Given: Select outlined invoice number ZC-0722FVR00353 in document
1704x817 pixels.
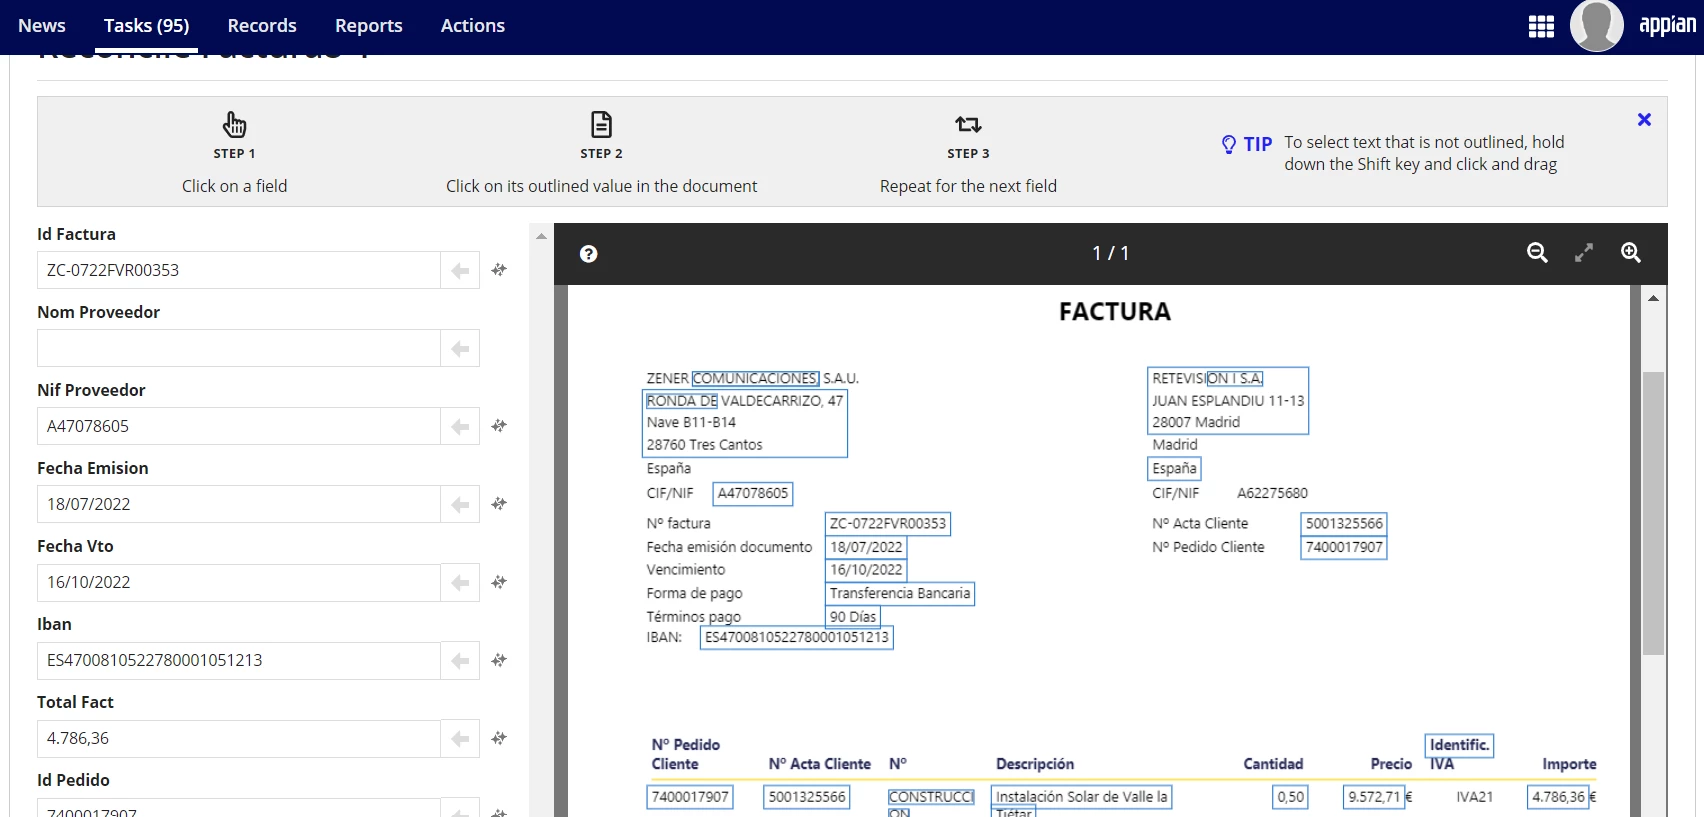Looking at the screenshot, I should 888,523.
